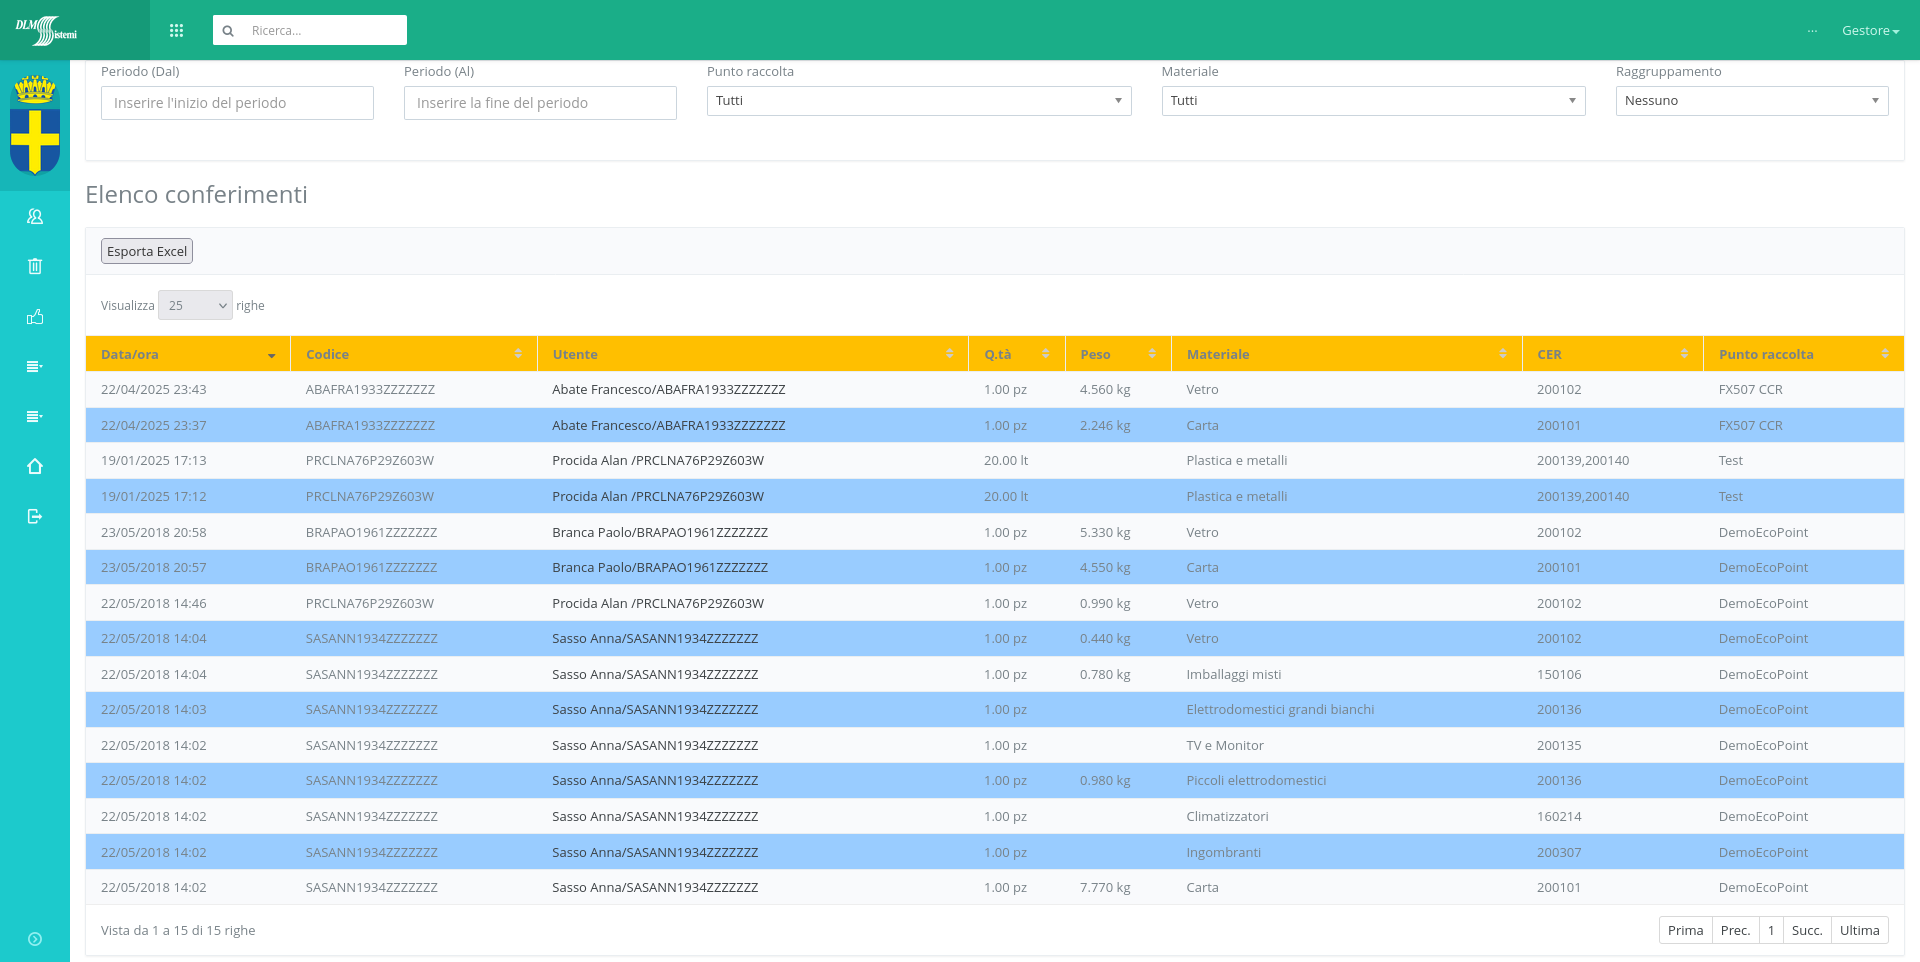Click the Periodo (Dal) date field

click(237, 103)
